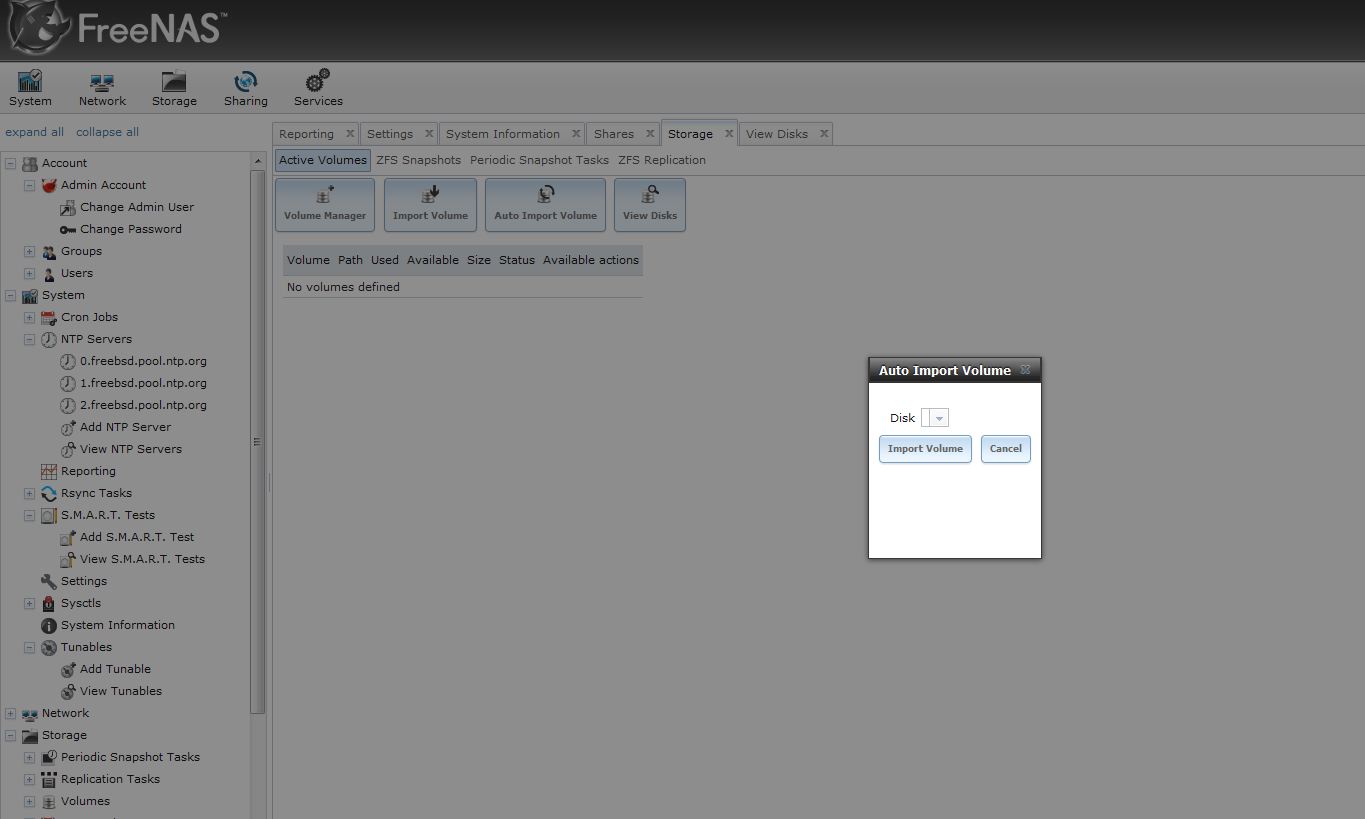Image resolution: width=1365 pixels, height=819 pixels.
Task: Close the Shares tab
Action: pos(650,133)
